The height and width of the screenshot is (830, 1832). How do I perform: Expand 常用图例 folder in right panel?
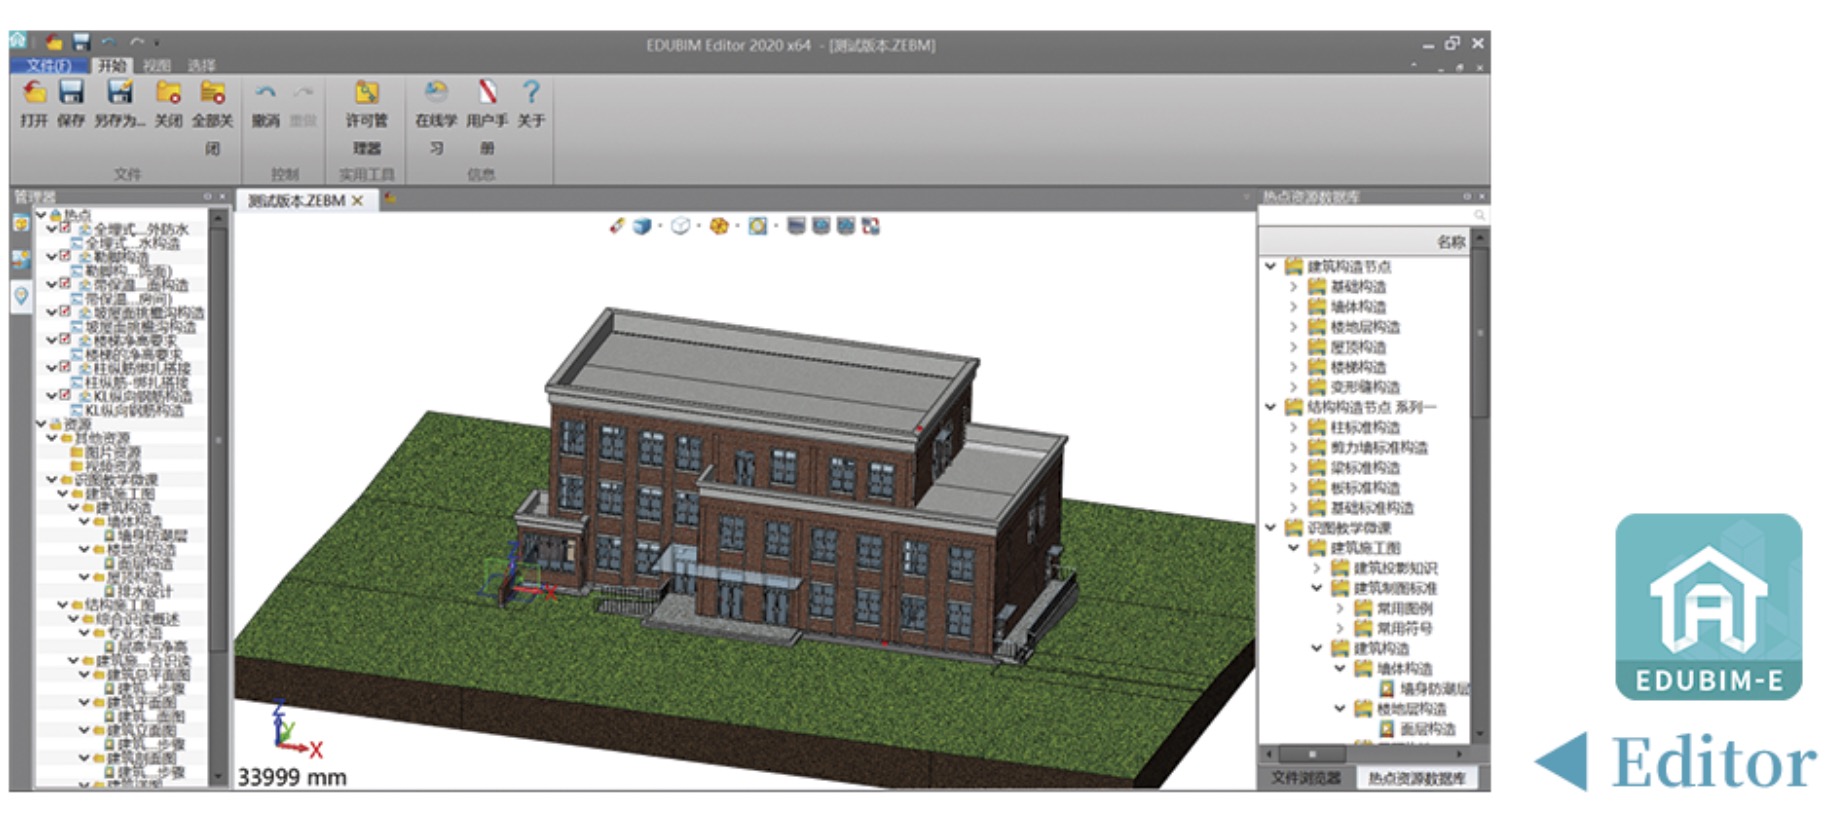[1340, 608]
